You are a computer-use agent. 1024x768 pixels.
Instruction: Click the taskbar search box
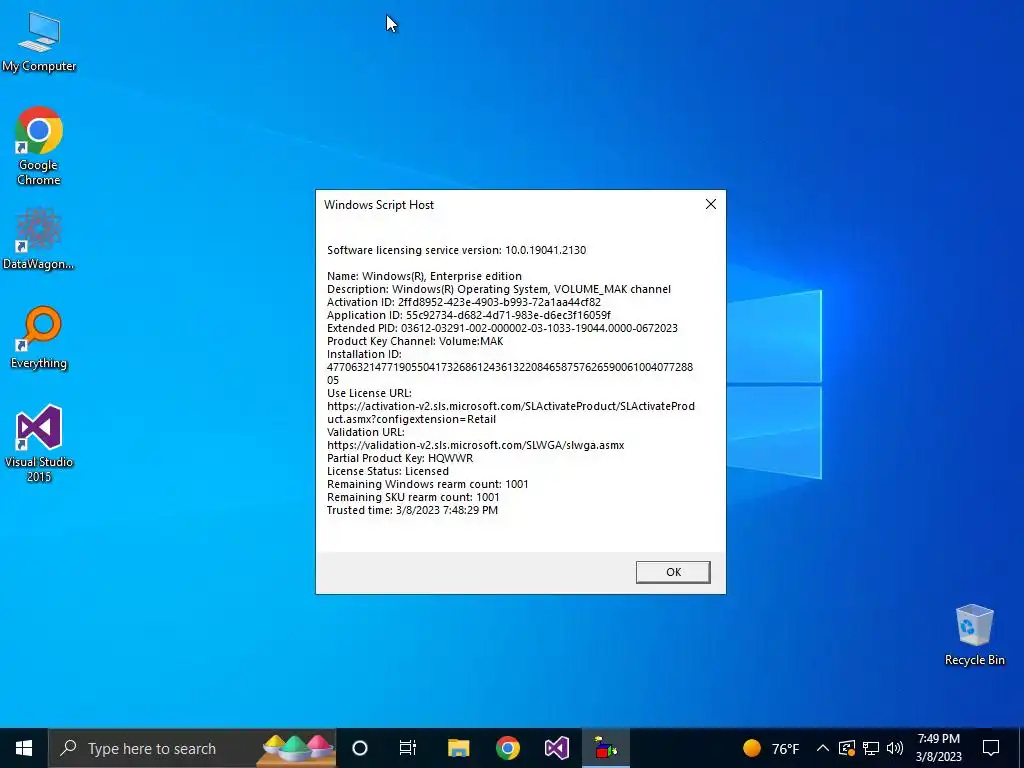pos(192,748)
